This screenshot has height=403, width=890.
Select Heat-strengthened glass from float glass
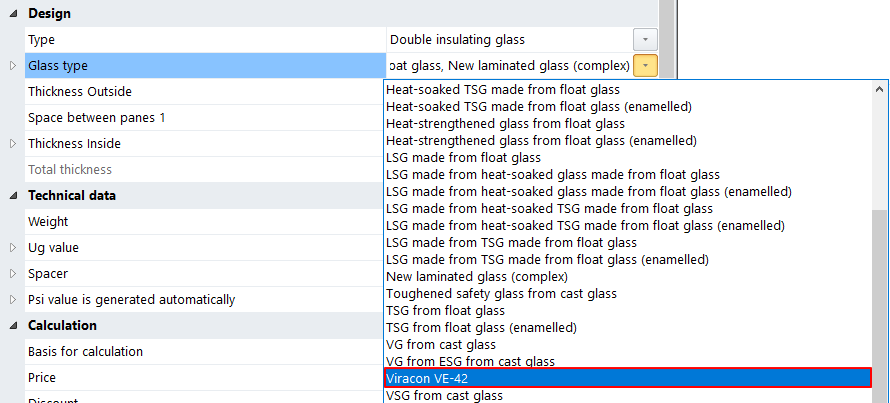(x=505, y=123)
